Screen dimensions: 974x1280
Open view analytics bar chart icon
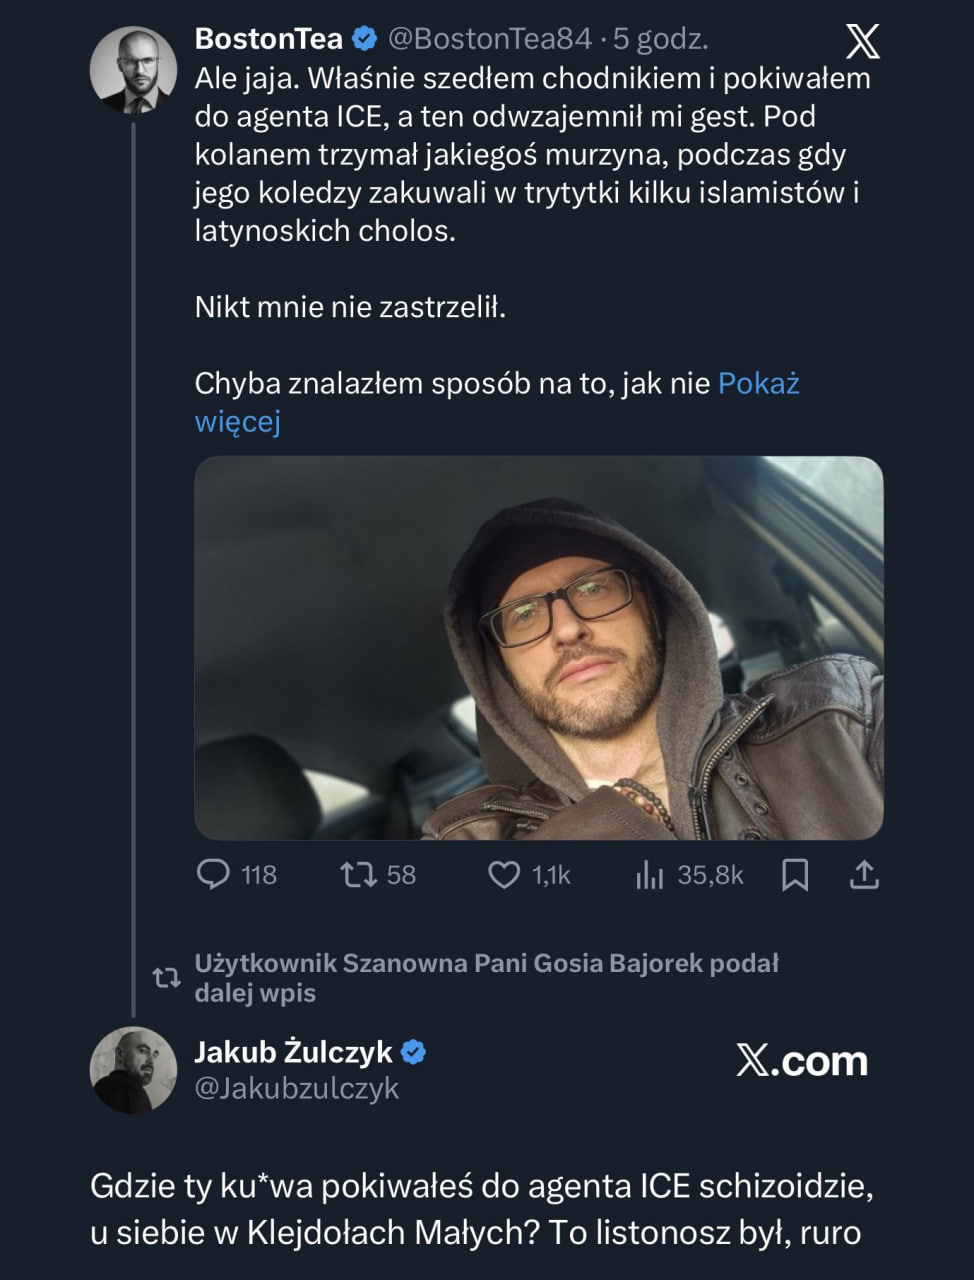coord(649,876)
